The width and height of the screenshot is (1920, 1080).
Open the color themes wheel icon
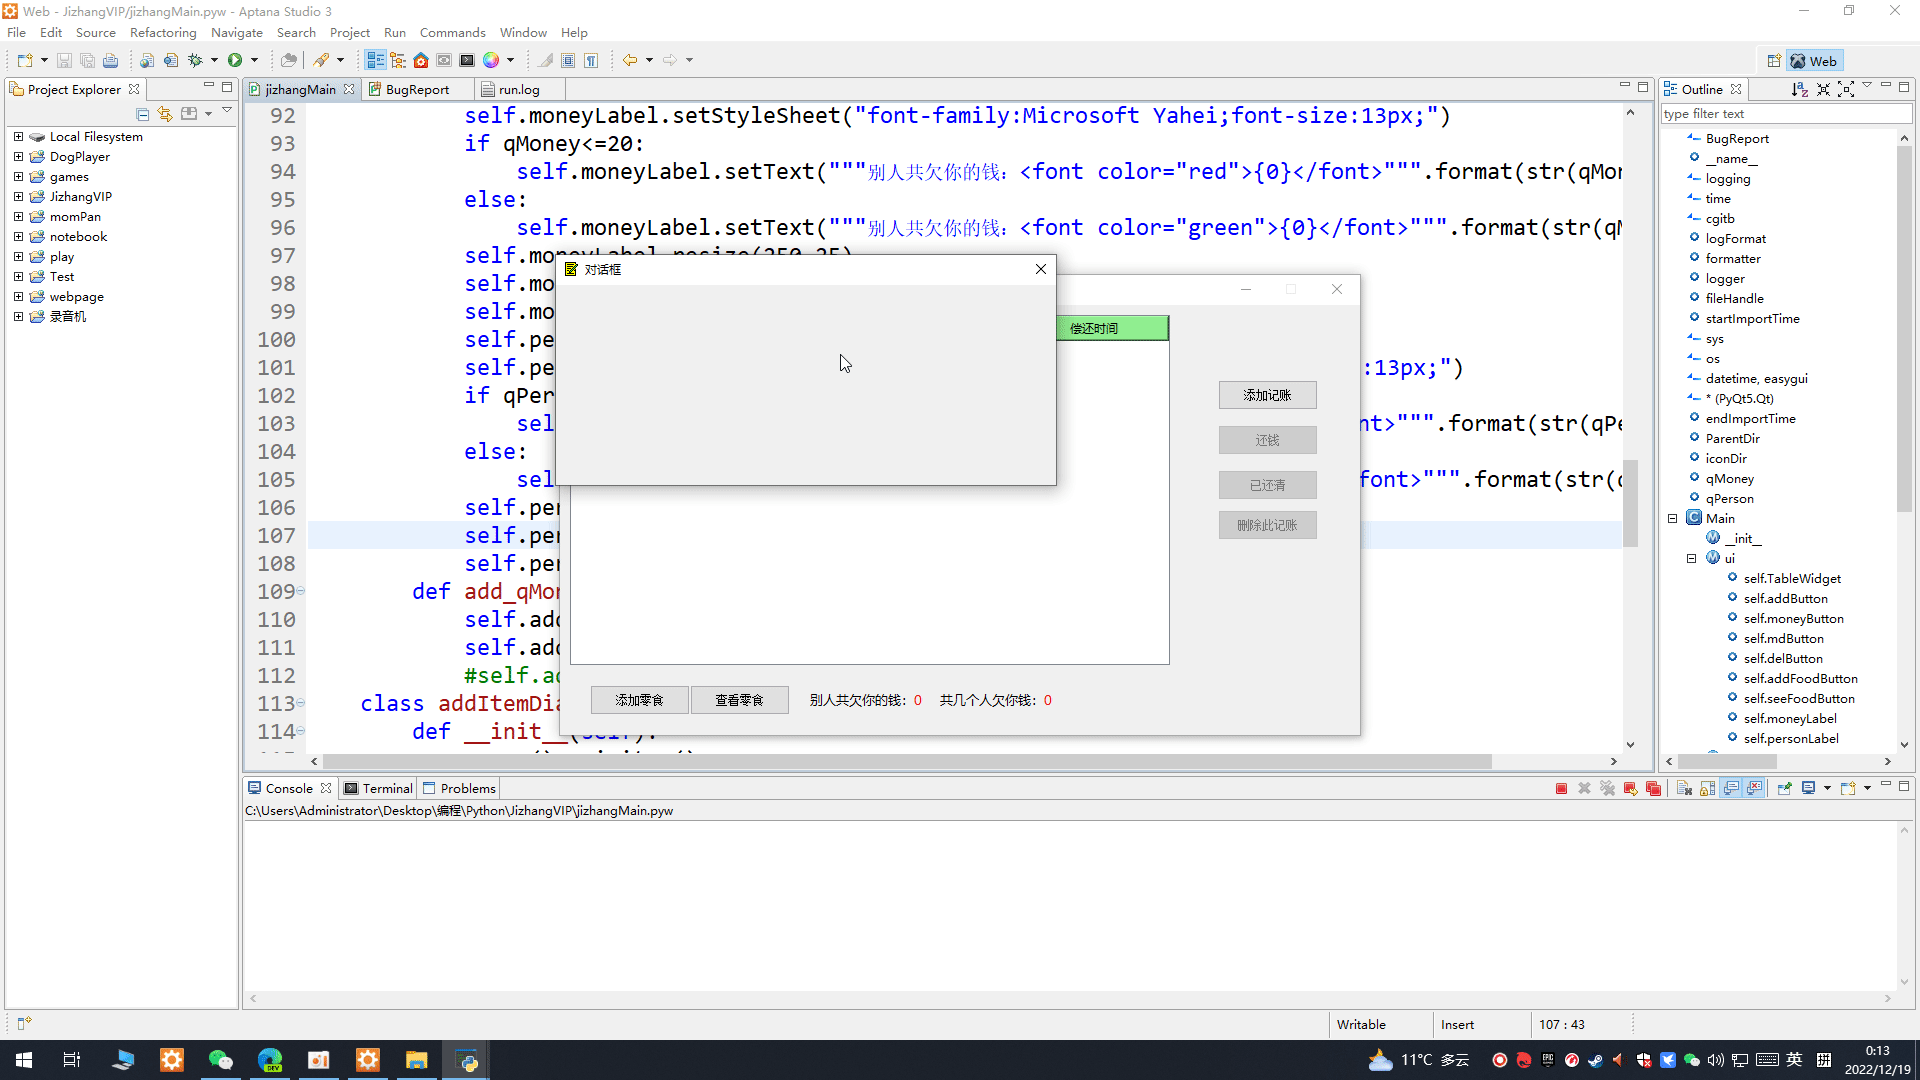[491, 60]
